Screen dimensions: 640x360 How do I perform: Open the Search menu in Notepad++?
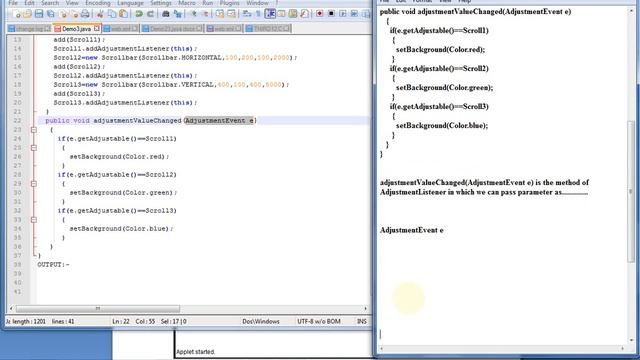(x=50, y=3)
